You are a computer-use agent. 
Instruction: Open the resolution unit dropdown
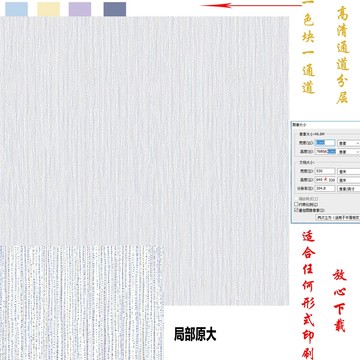coord(349,189)
